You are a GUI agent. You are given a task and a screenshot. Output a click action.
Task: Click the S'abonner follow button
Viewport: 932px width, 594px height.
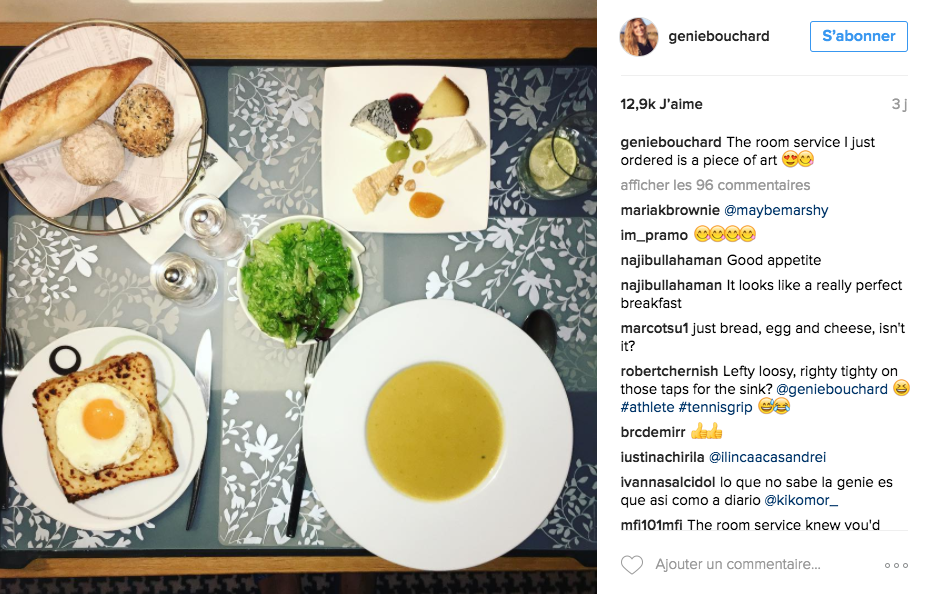[x=858, y=36]
